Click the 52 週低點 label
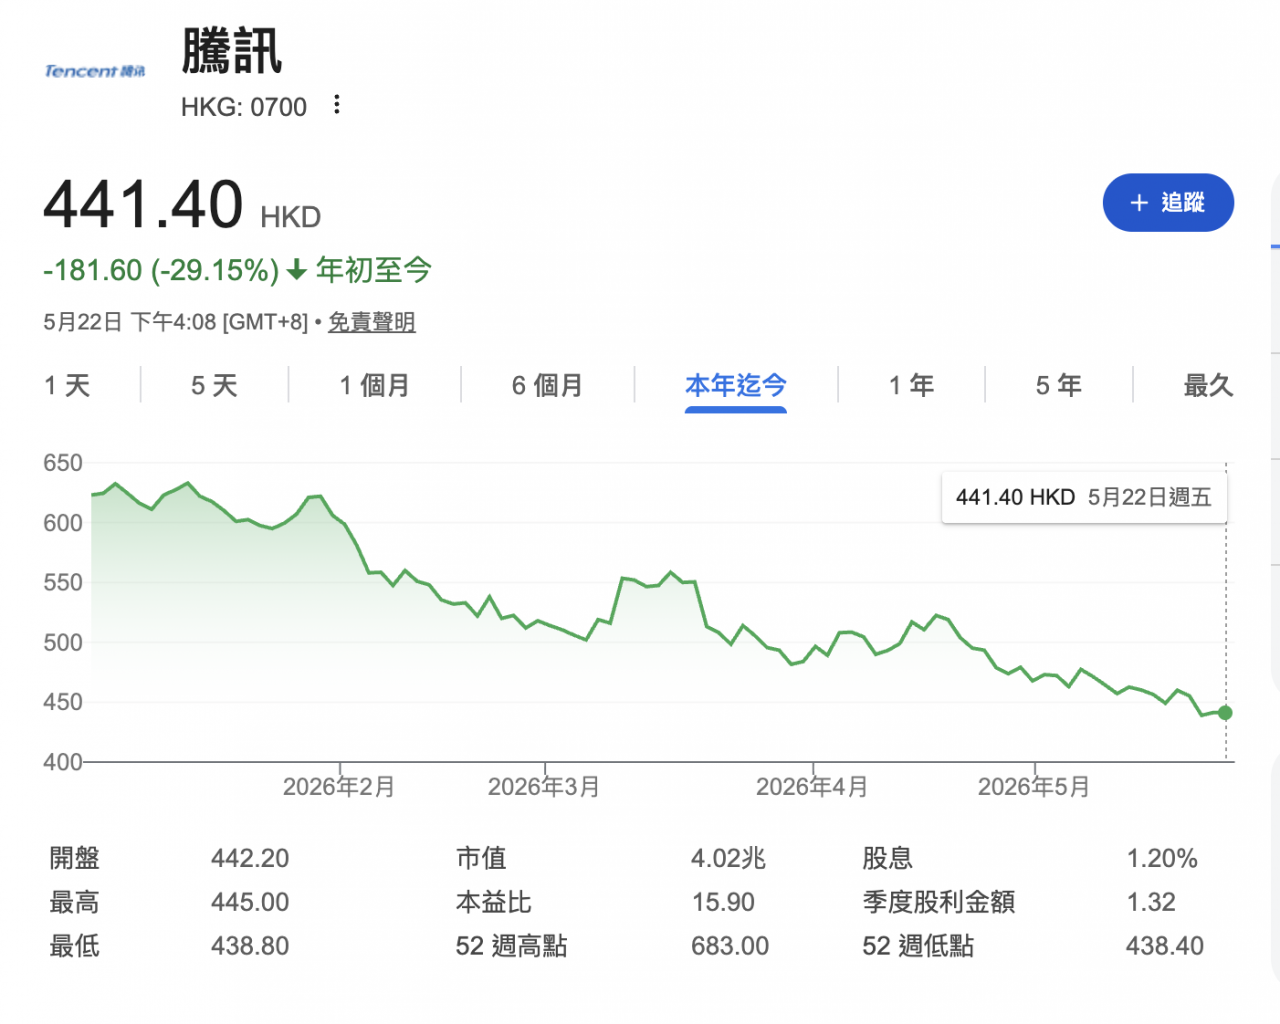This screenshot has width=1280, height=1024. tap(918, 947)
